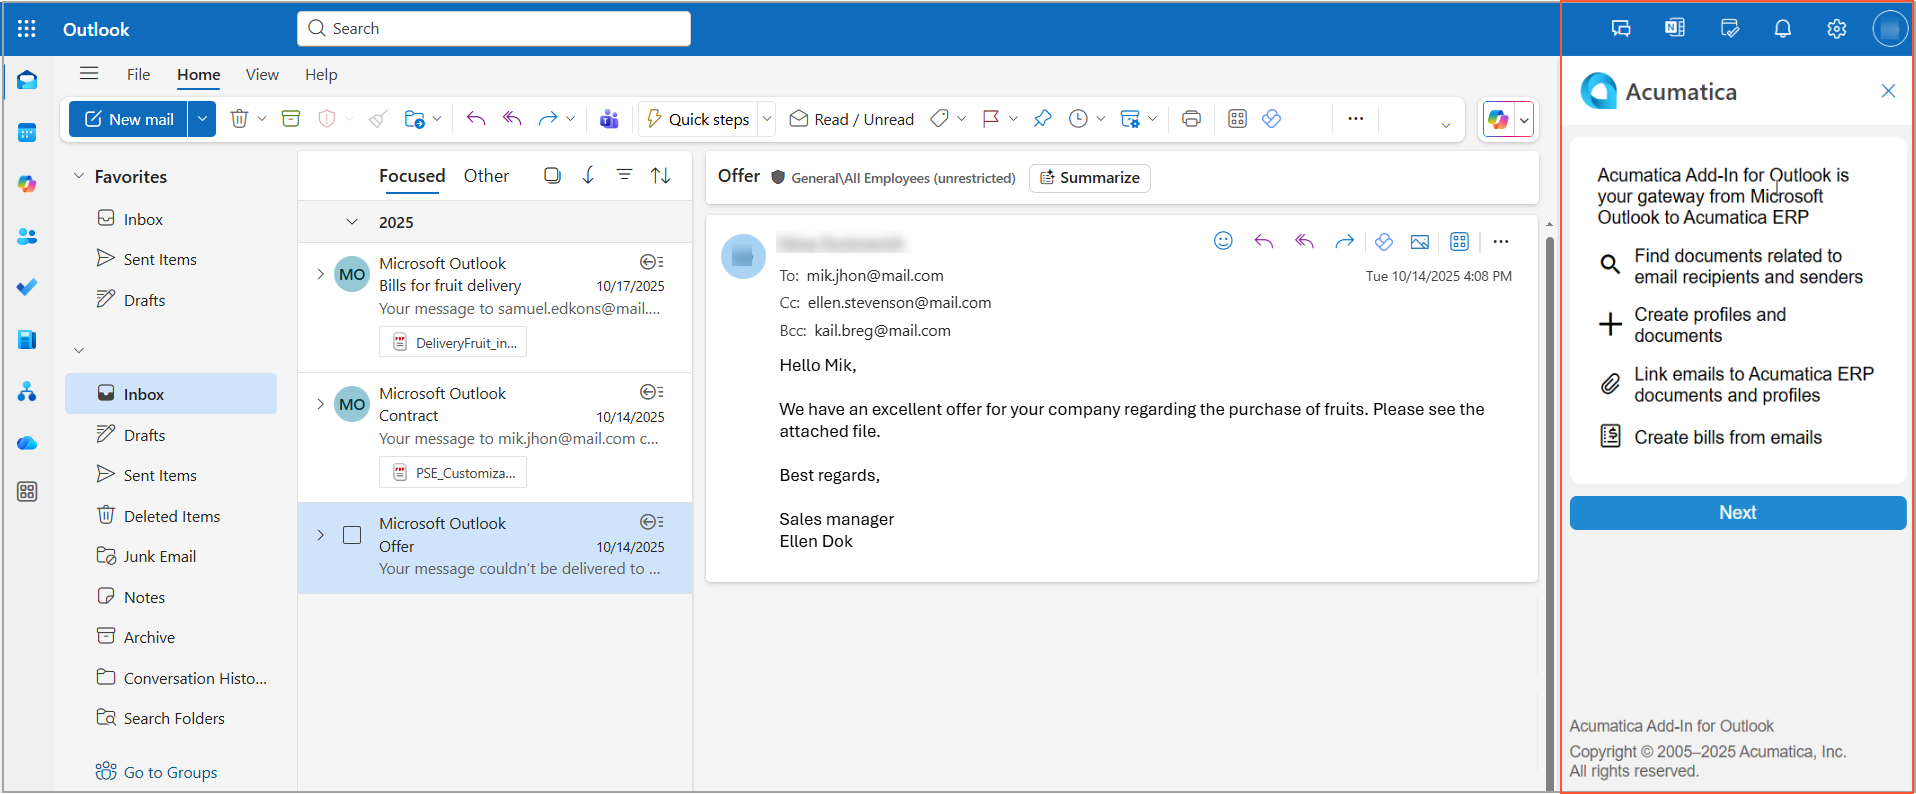The image size is (1916, 794).
Task: Click the Search box
Action: point(494,29)
